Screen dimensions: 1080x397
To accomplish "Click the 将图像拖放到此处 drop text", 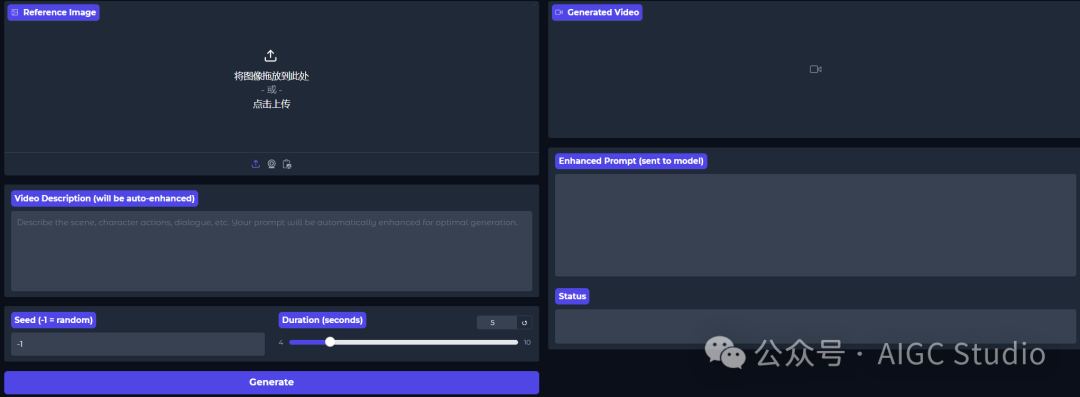I will [x=271, y=76].
